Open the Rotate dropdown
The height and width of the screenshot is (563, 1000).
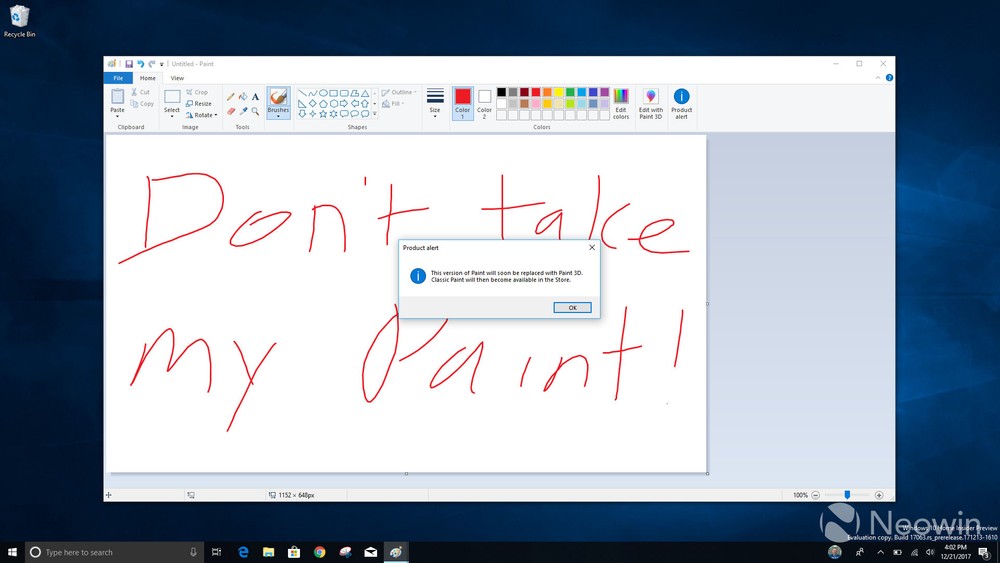pyautogui.click(x=202, y=115)
